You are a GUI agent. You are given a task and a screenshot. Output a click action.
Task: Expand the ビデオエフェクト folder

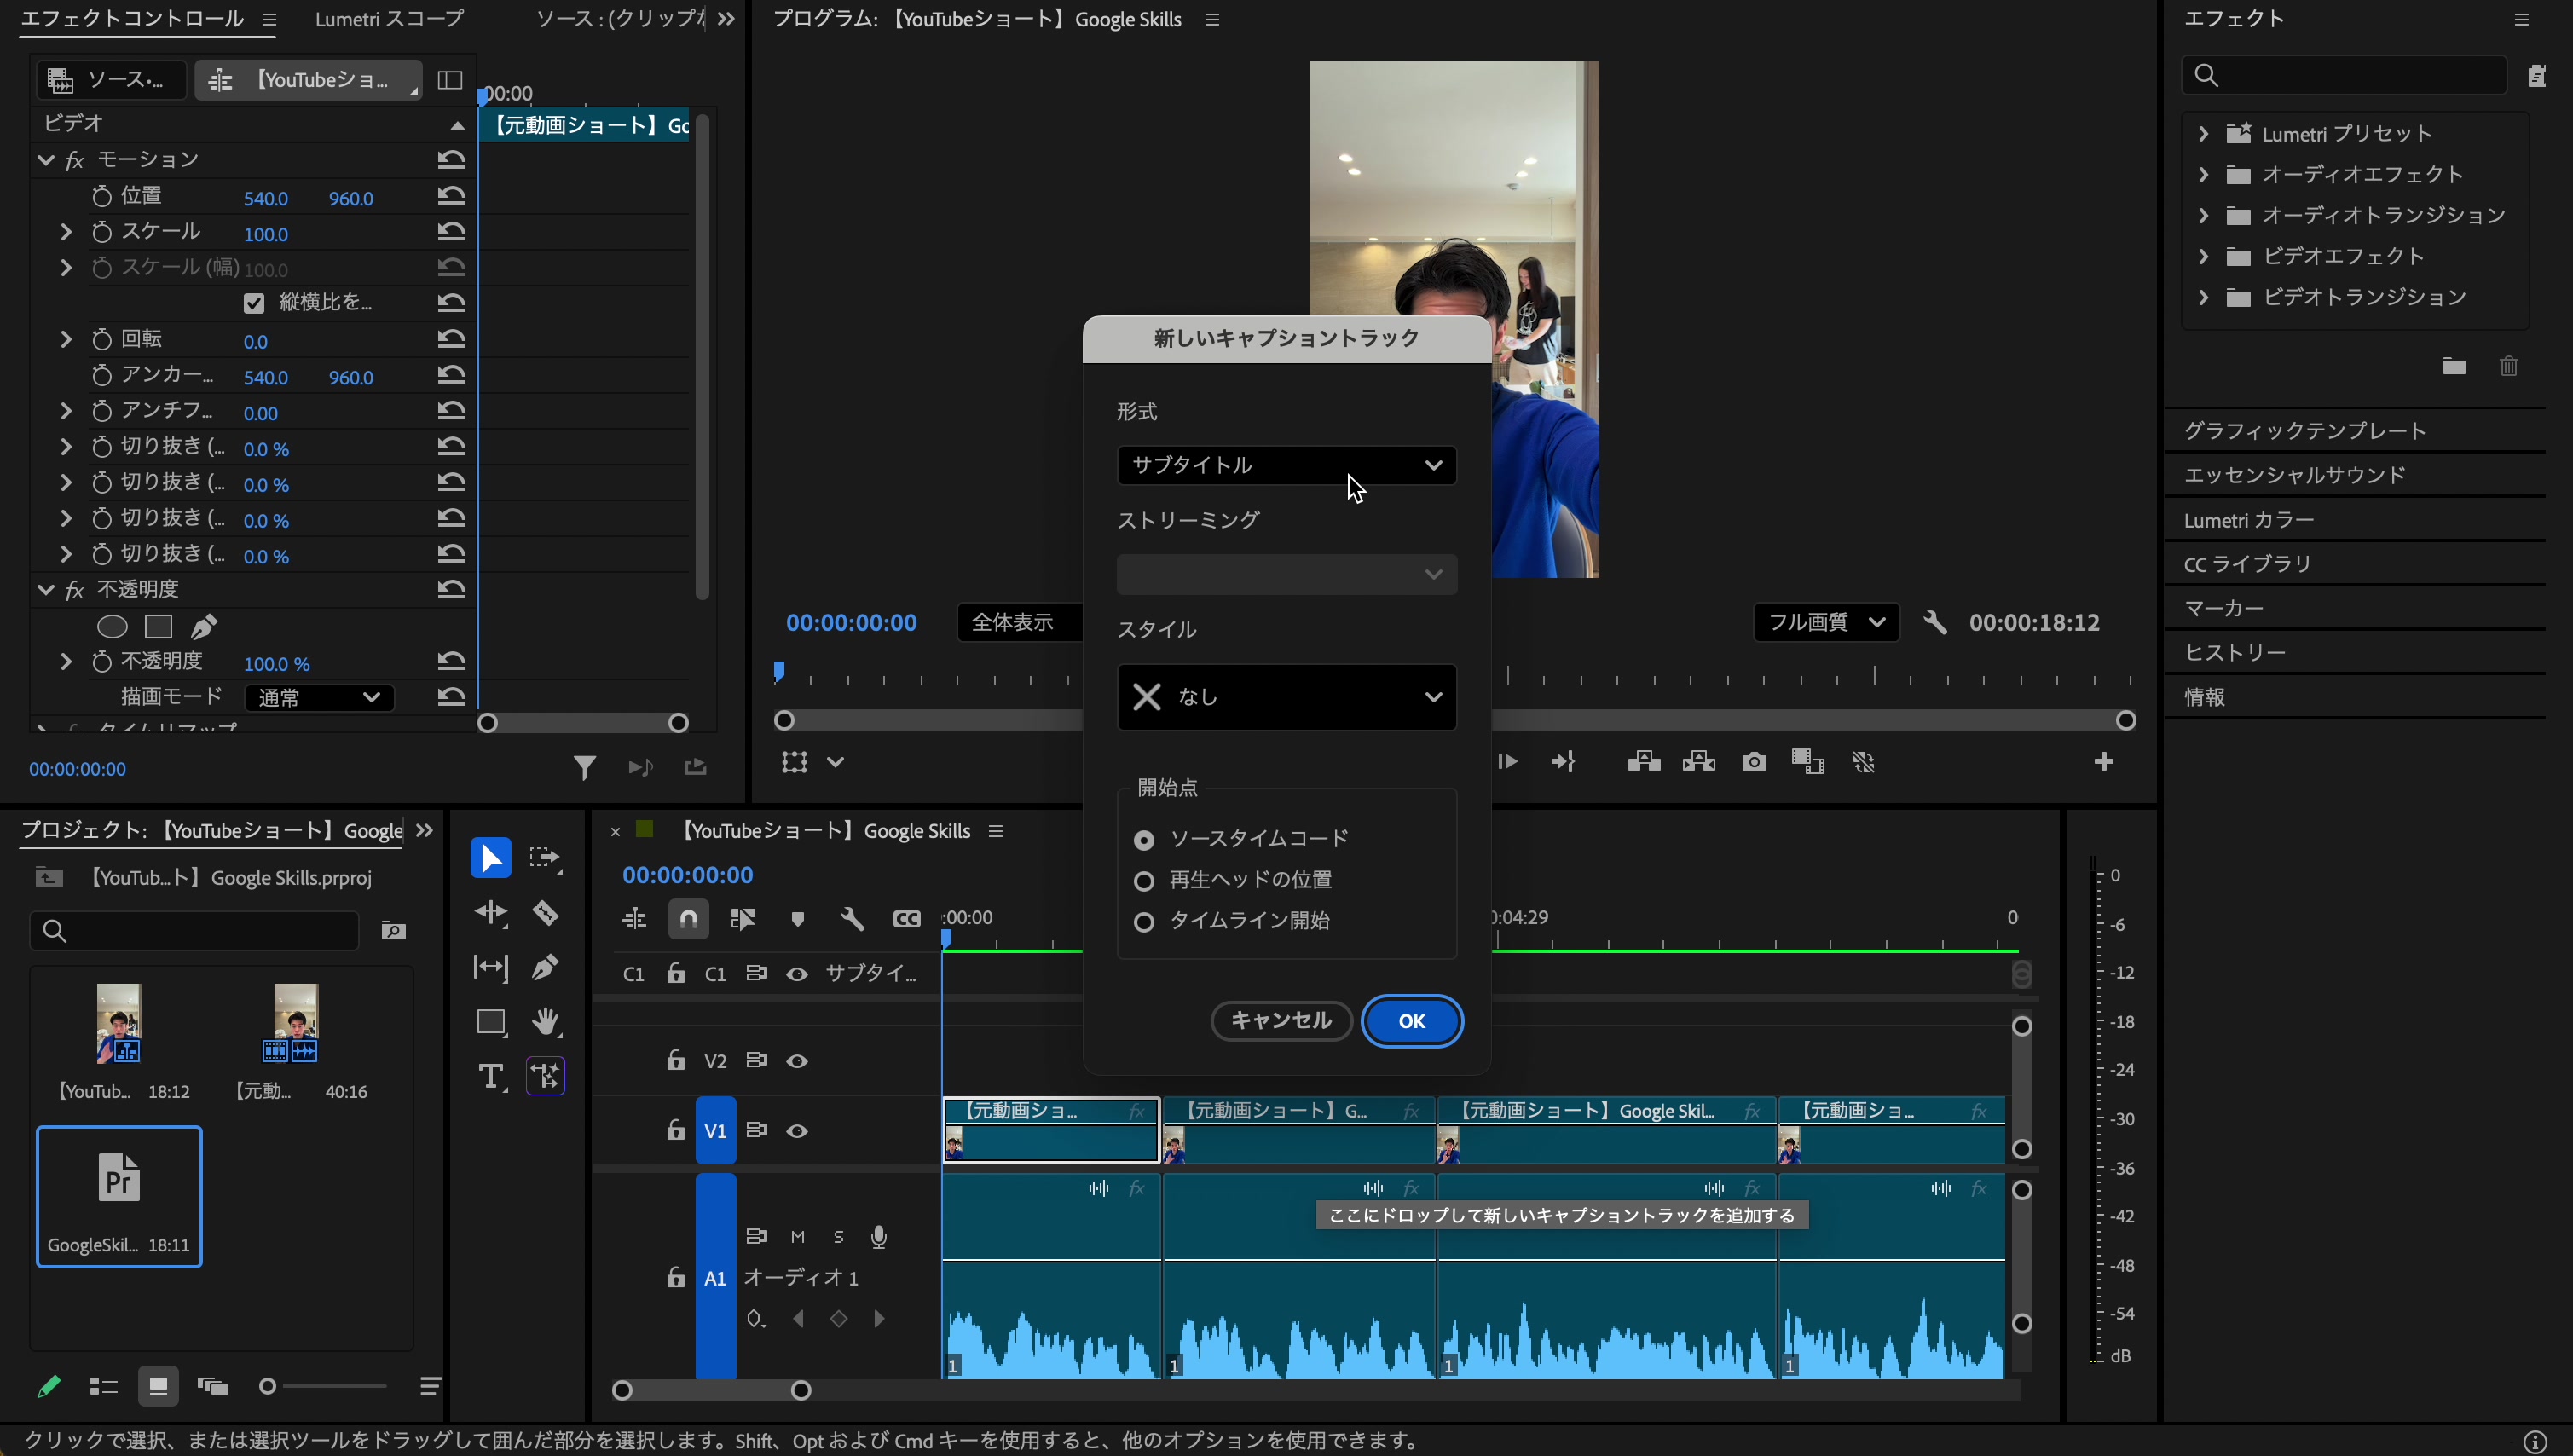(x=2203, y=256)
